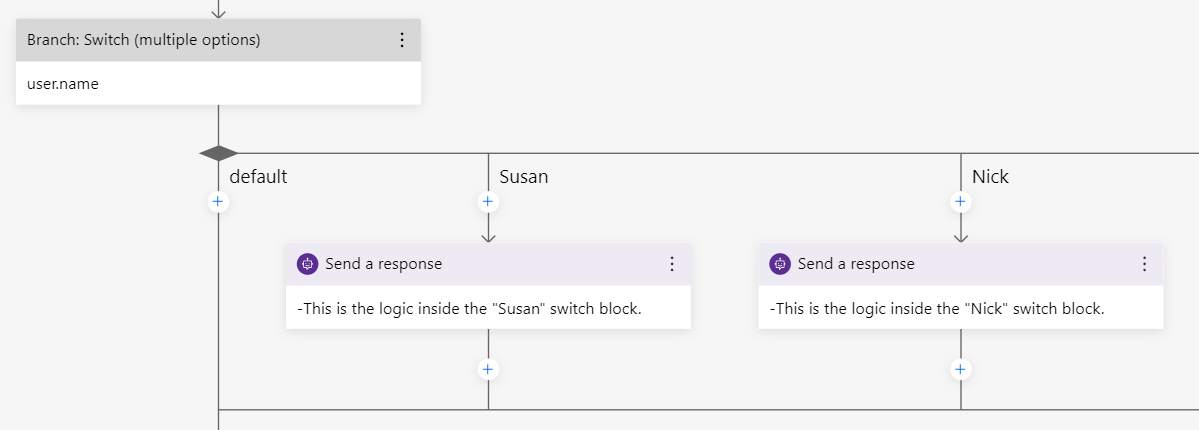Click the Nick branch label
Screen dimensions: 1199x430
pyautogui.click(x=990, y=177)
